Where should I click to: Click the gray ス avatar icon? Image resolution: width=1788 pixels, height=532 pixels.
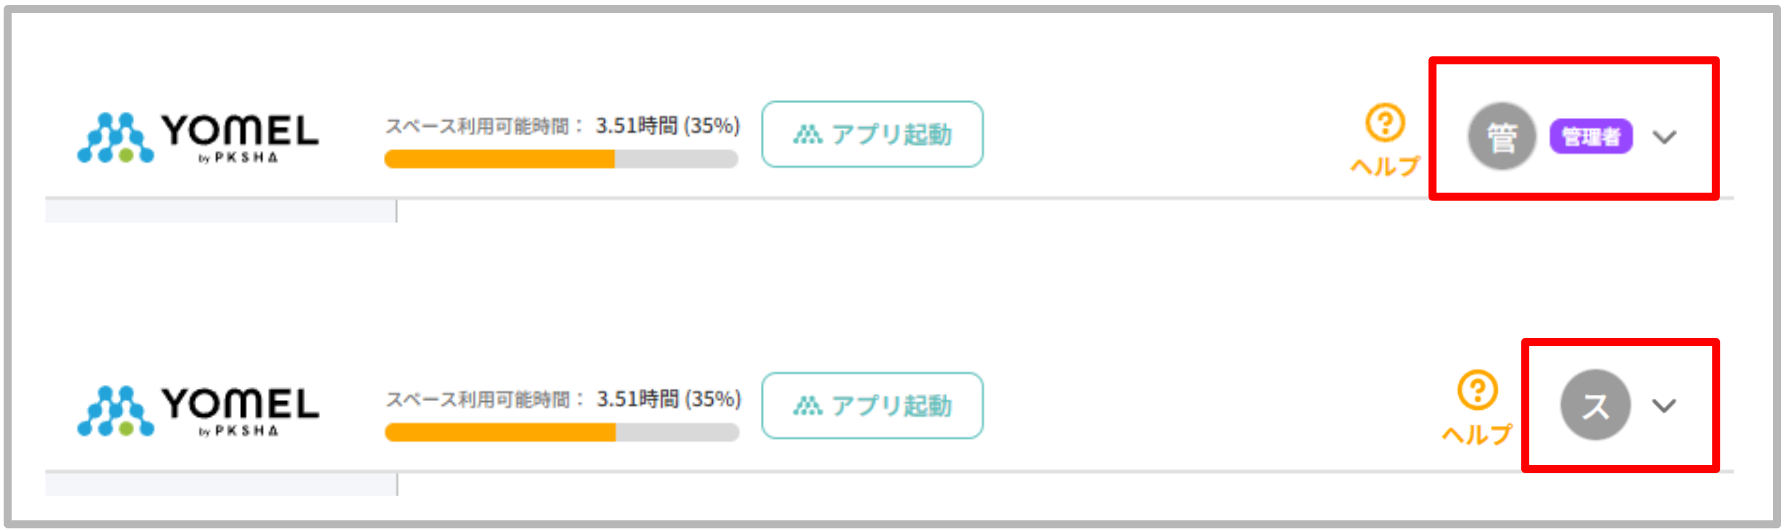[1595, 405]
